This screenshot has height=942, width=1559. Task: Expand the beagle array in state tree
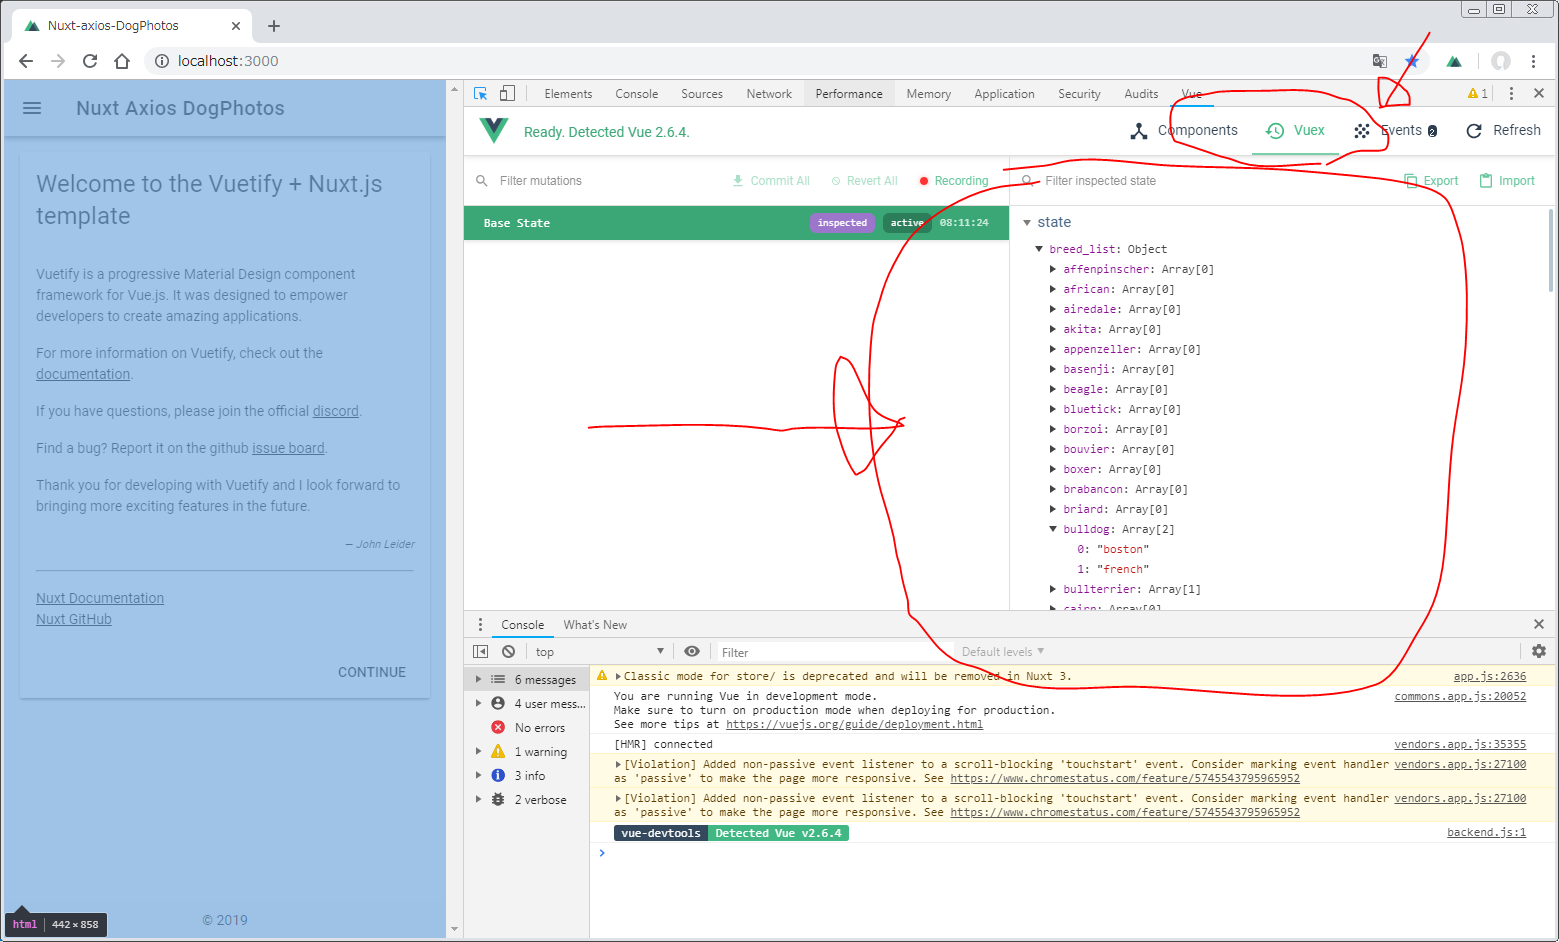[1053, 389]
